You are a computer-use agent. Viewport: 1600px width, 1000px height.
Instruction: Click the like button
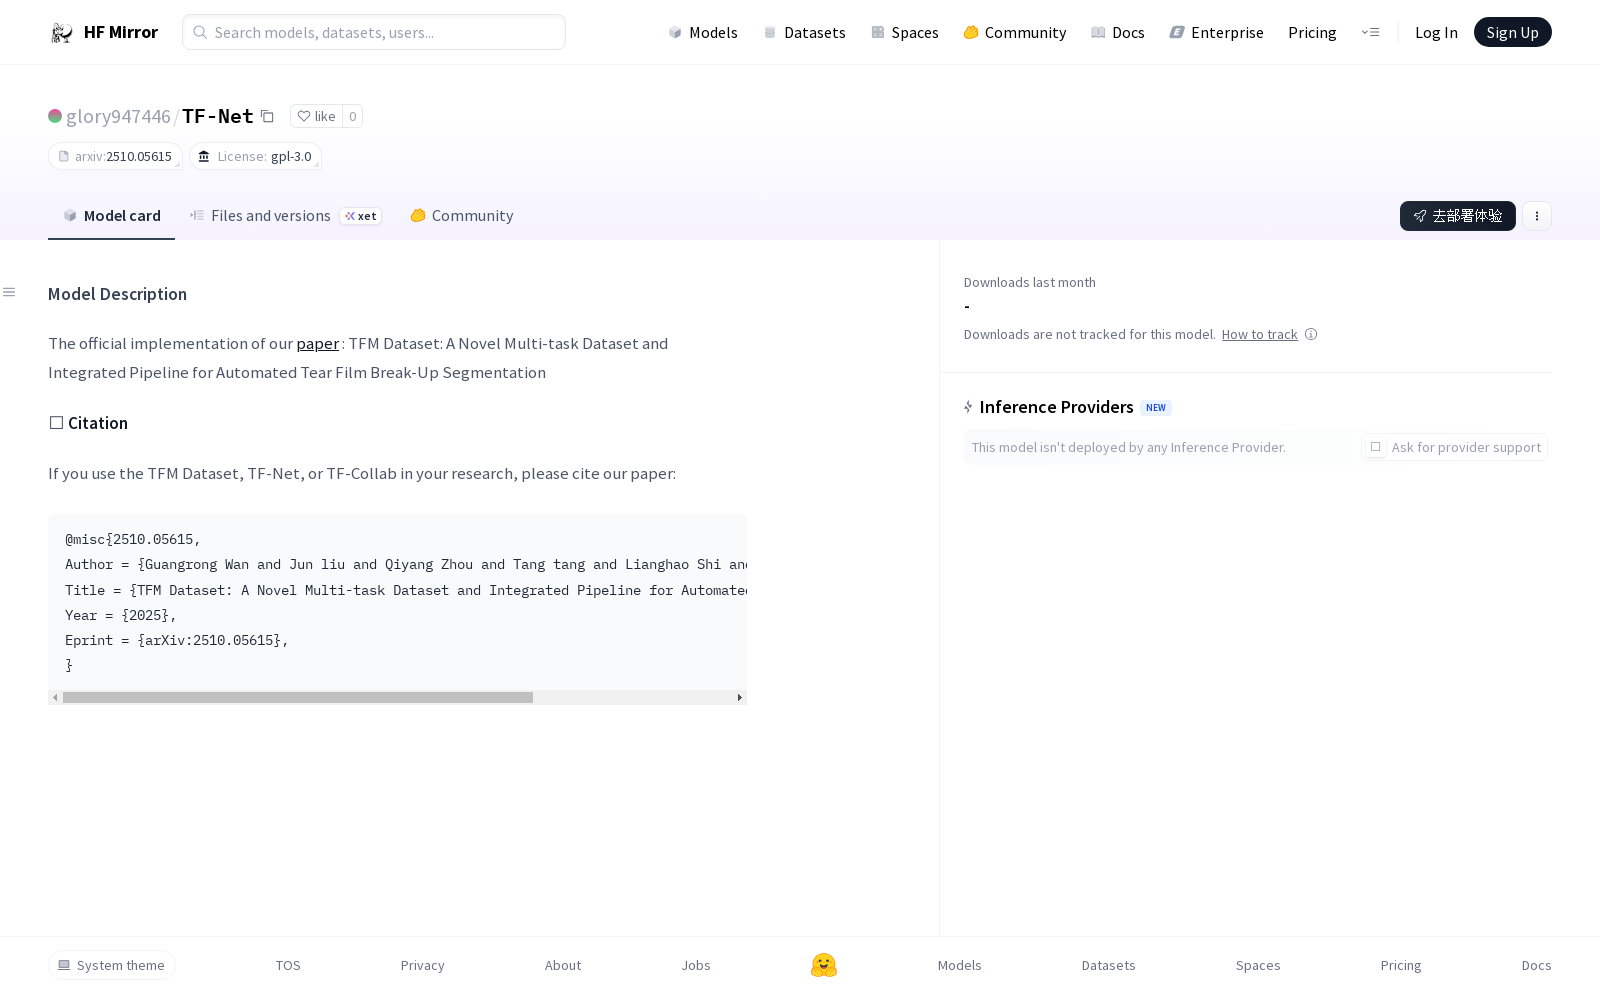tap(316, 116)
